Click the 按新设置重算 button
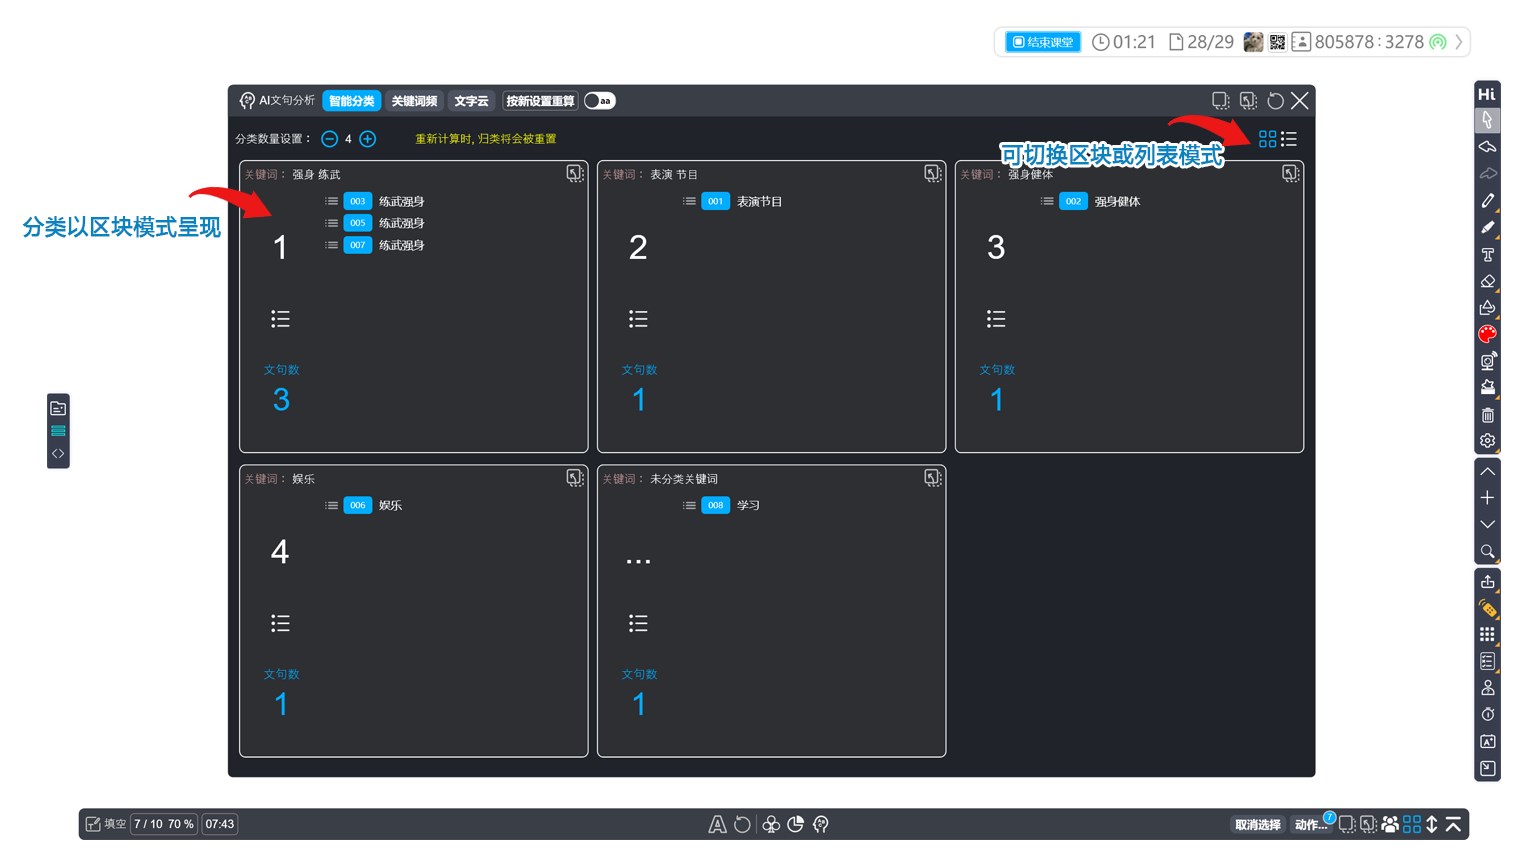 click(540, 101)
